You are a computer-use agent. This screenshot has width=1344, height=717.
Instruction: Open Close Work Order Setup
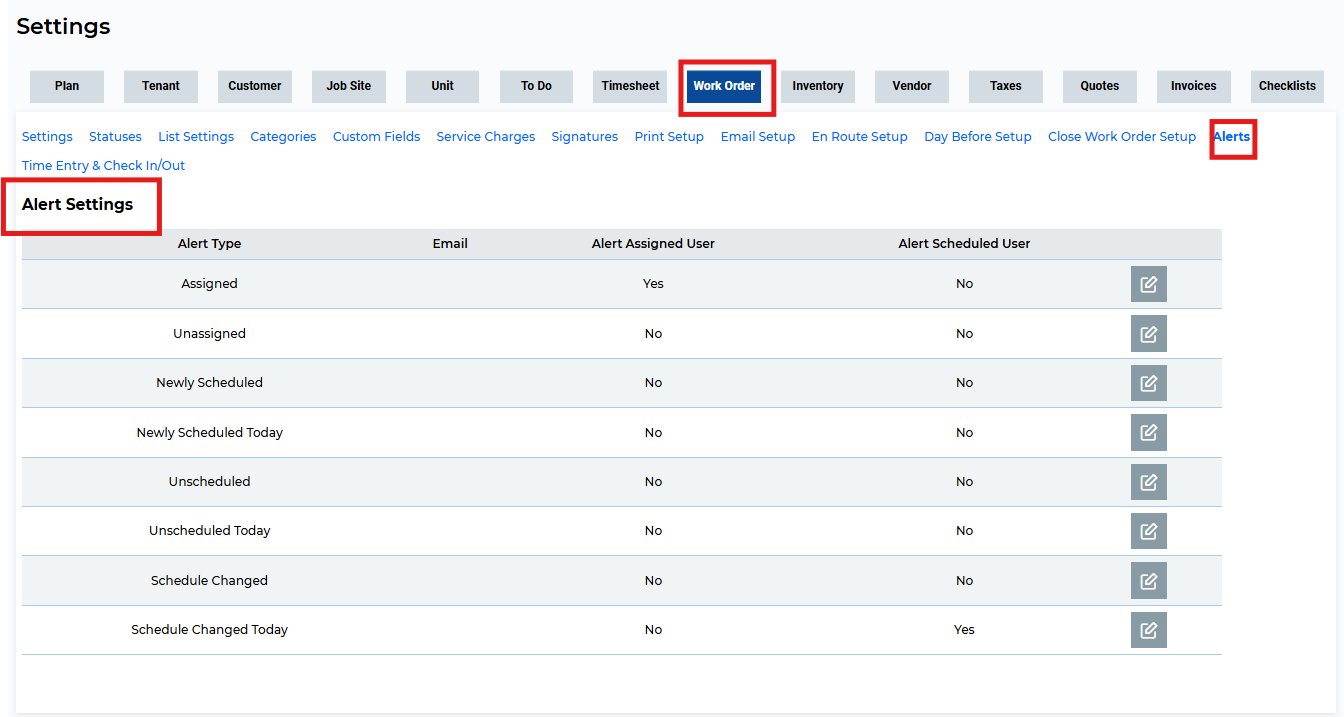coord(1122,137)
